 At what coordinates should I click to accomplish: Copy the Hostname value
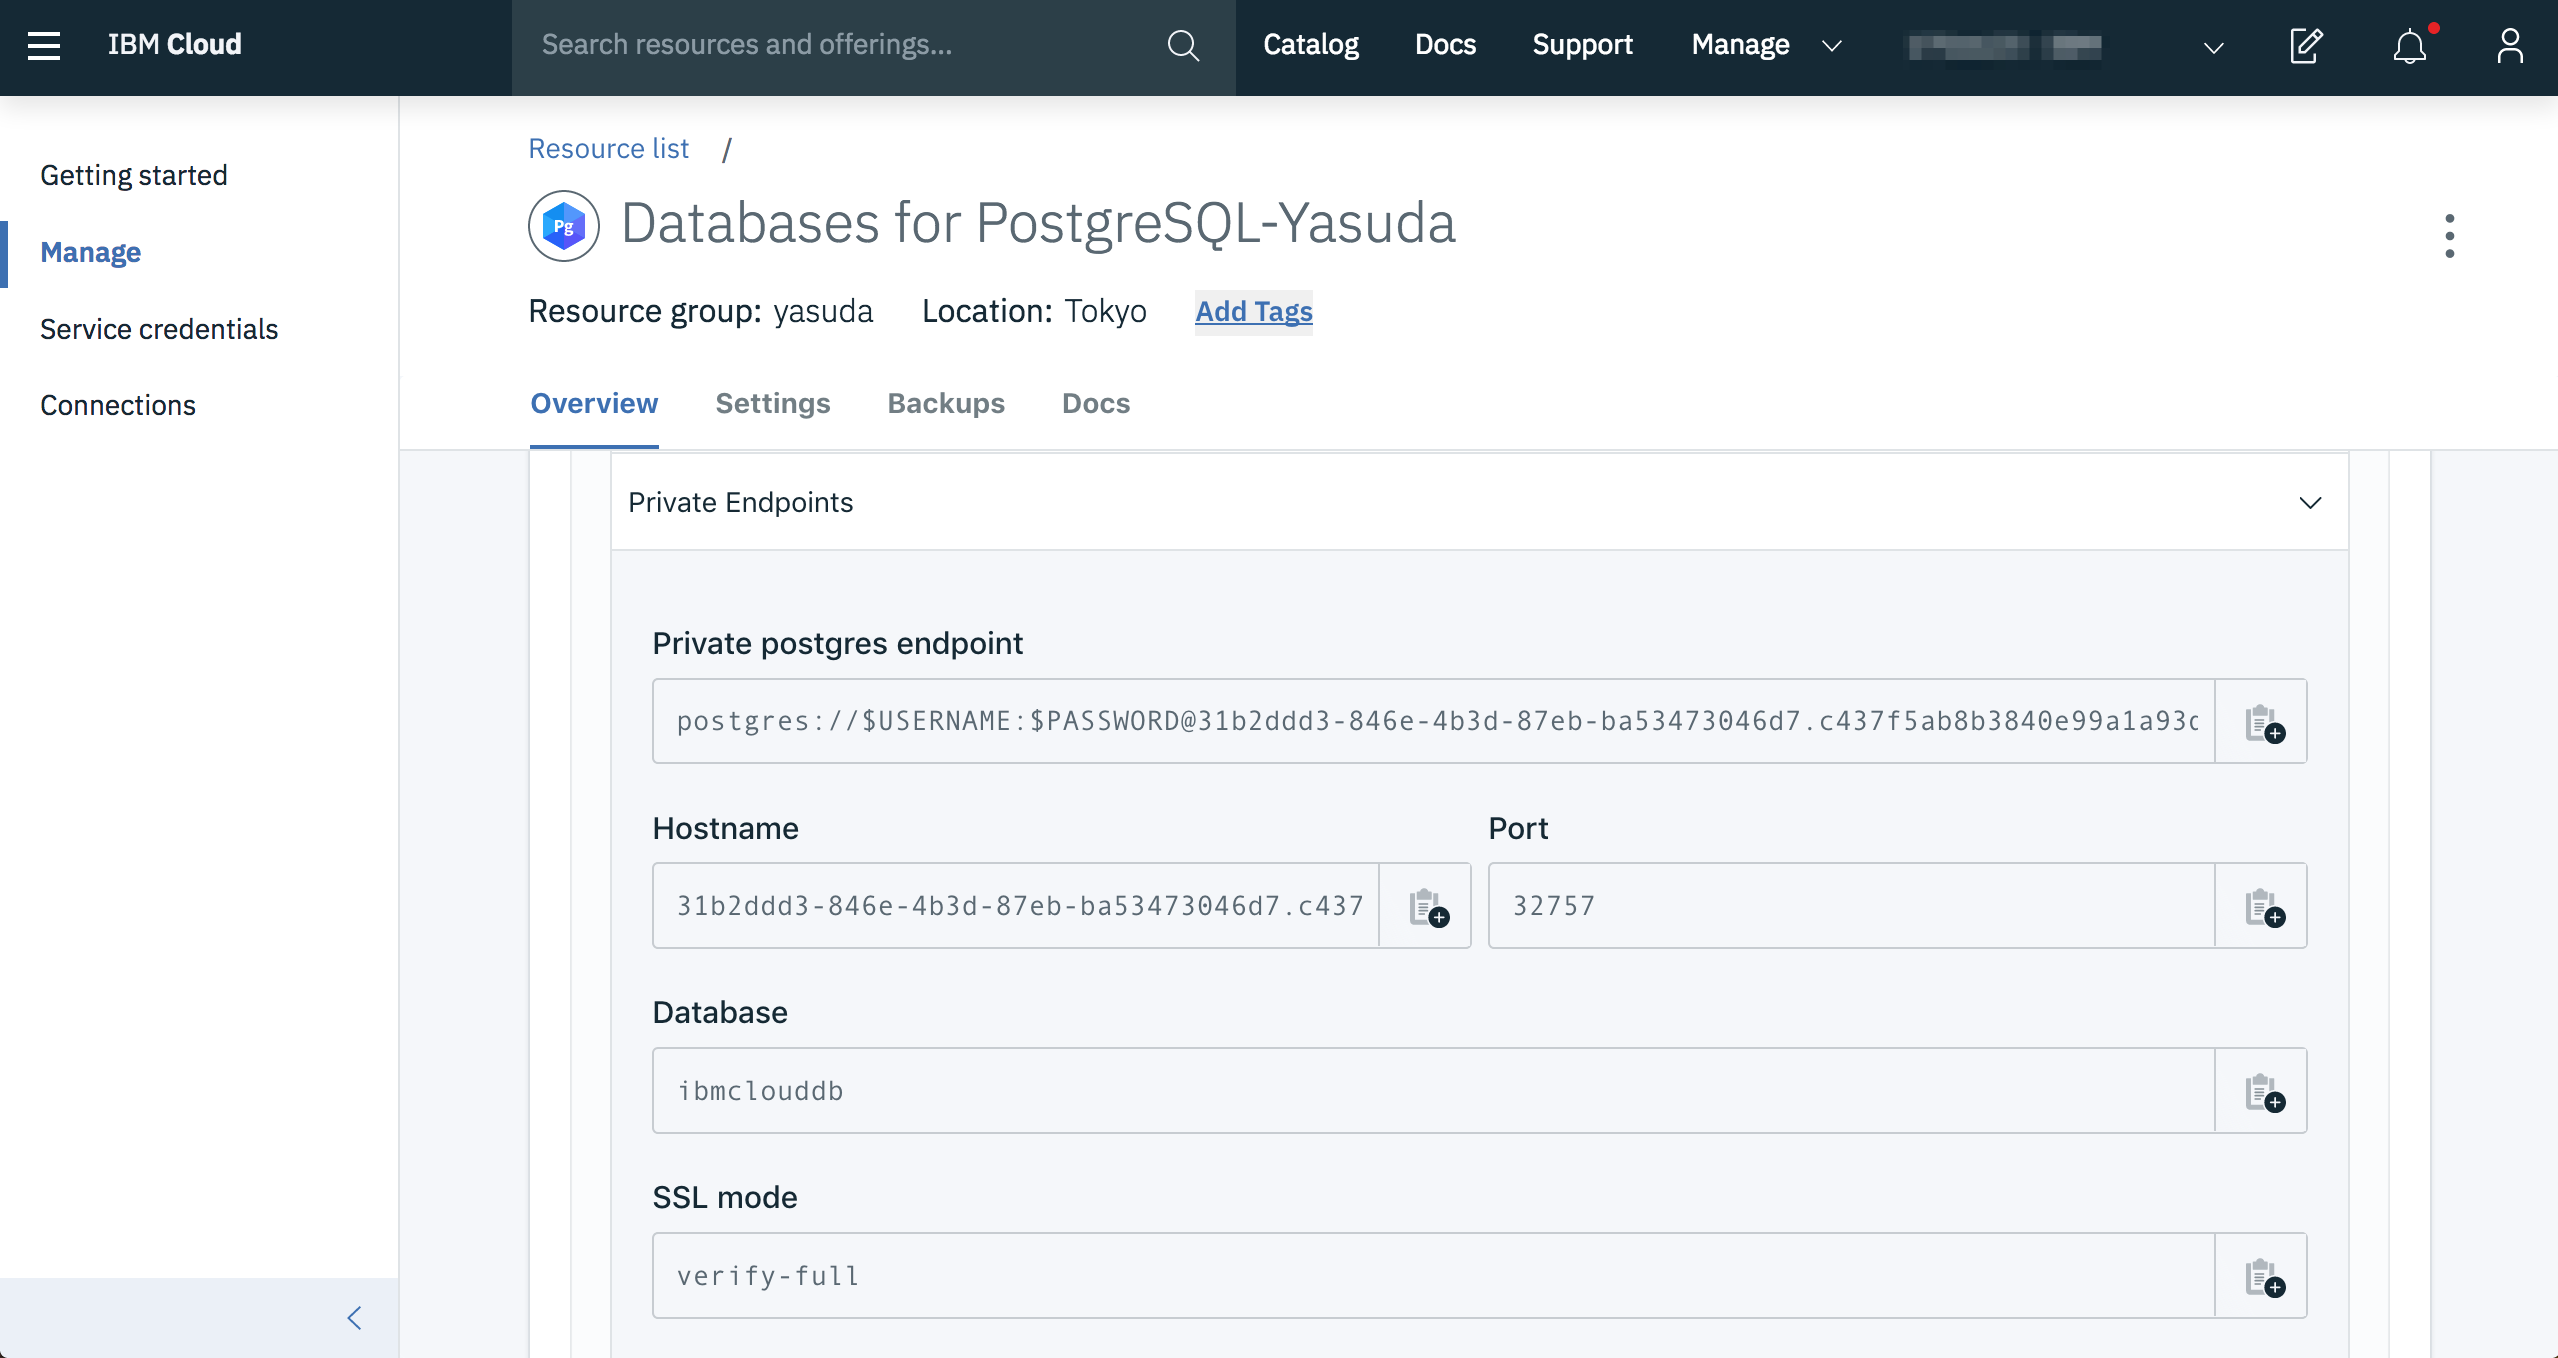[x=1426, y=907]
